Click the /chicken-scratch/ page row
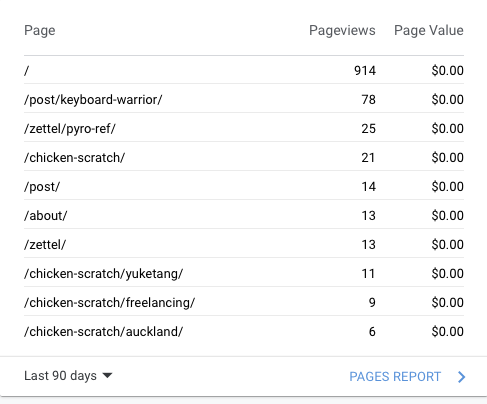 coord(244,157)
